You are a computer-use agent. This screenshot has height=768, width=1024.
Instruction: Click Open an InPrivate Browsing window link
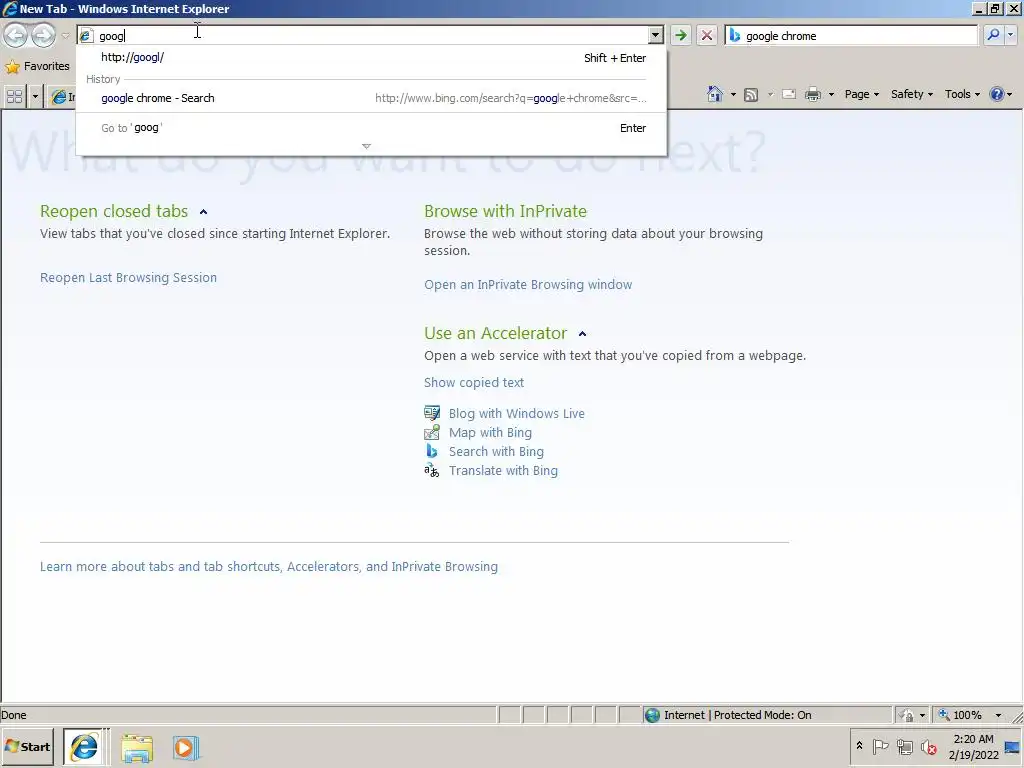point(528,285)
